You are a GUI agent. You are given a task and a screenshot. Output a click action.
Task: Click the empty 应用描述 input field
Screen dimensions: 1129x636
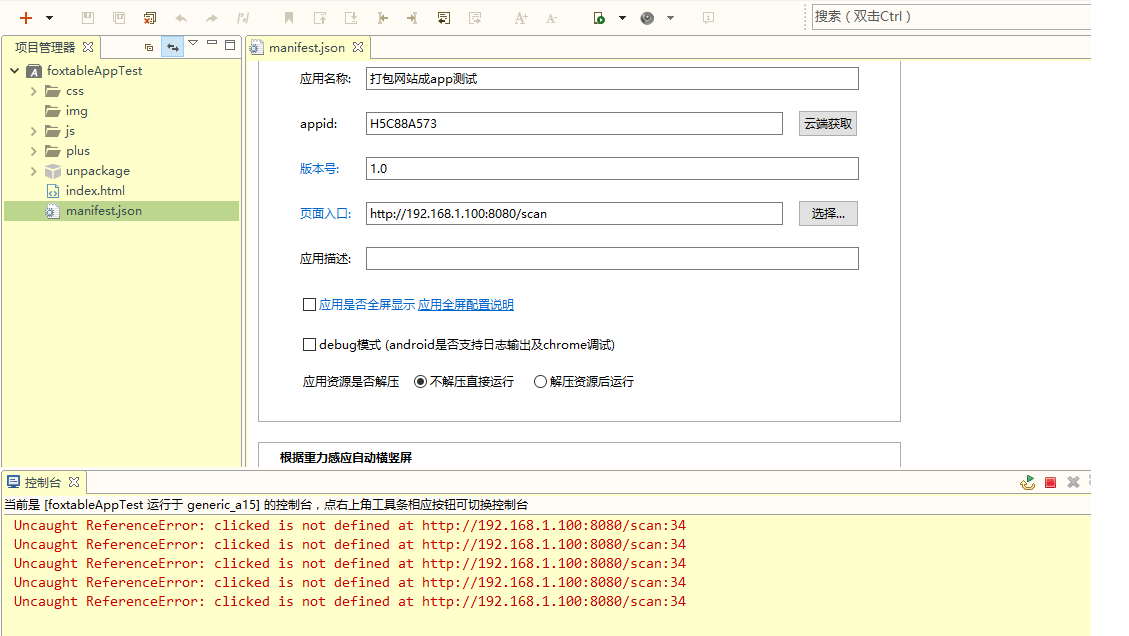(x=612, y=259)
